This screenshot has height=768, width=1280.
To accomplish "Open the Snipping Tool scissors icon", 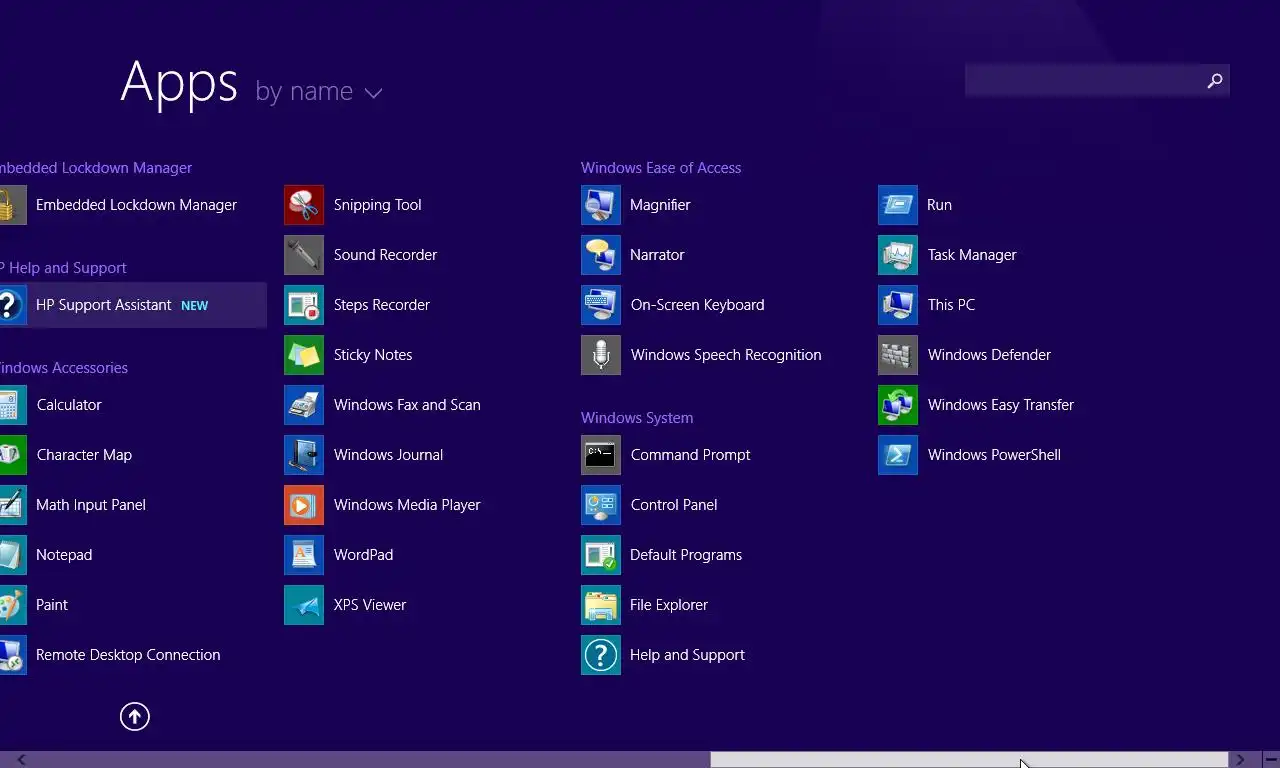I will click(304, 205).
